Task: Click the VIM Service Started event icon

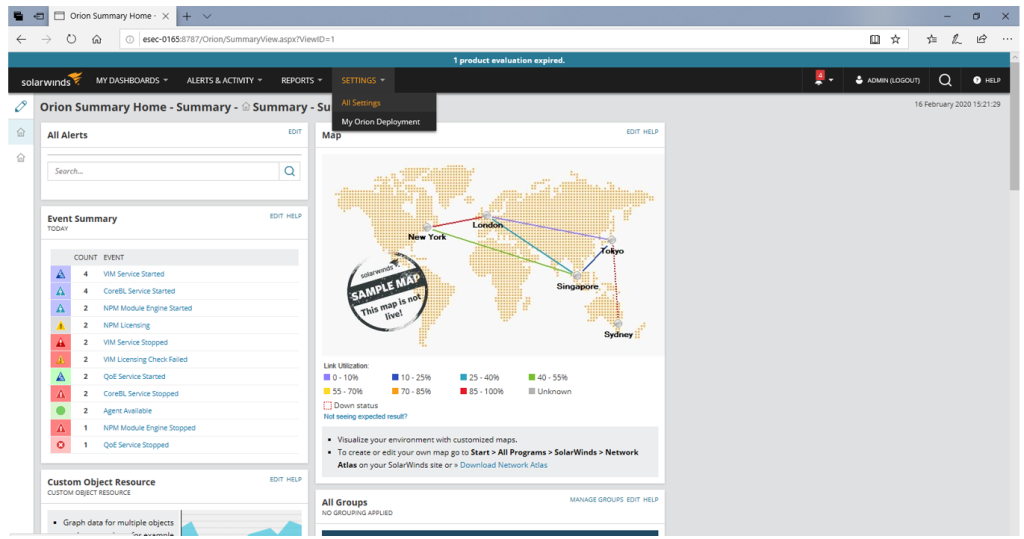Action: coord(61,274)
